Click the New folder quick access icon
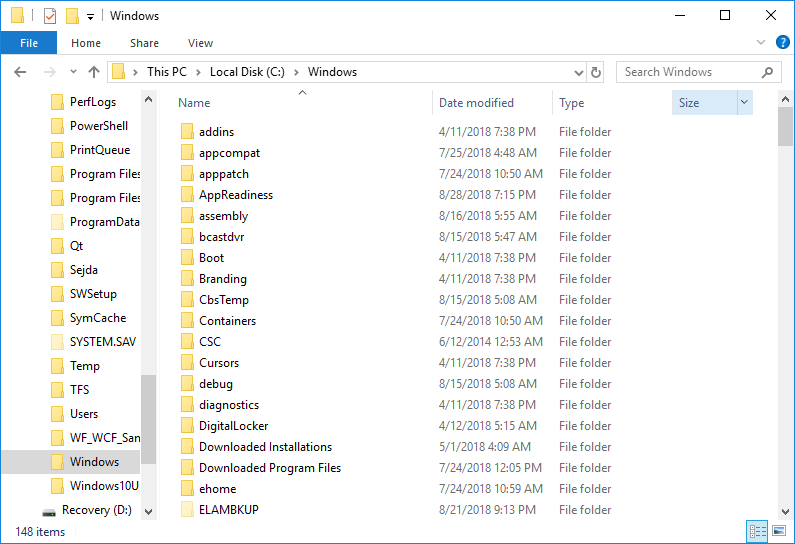 pos(72,16)
